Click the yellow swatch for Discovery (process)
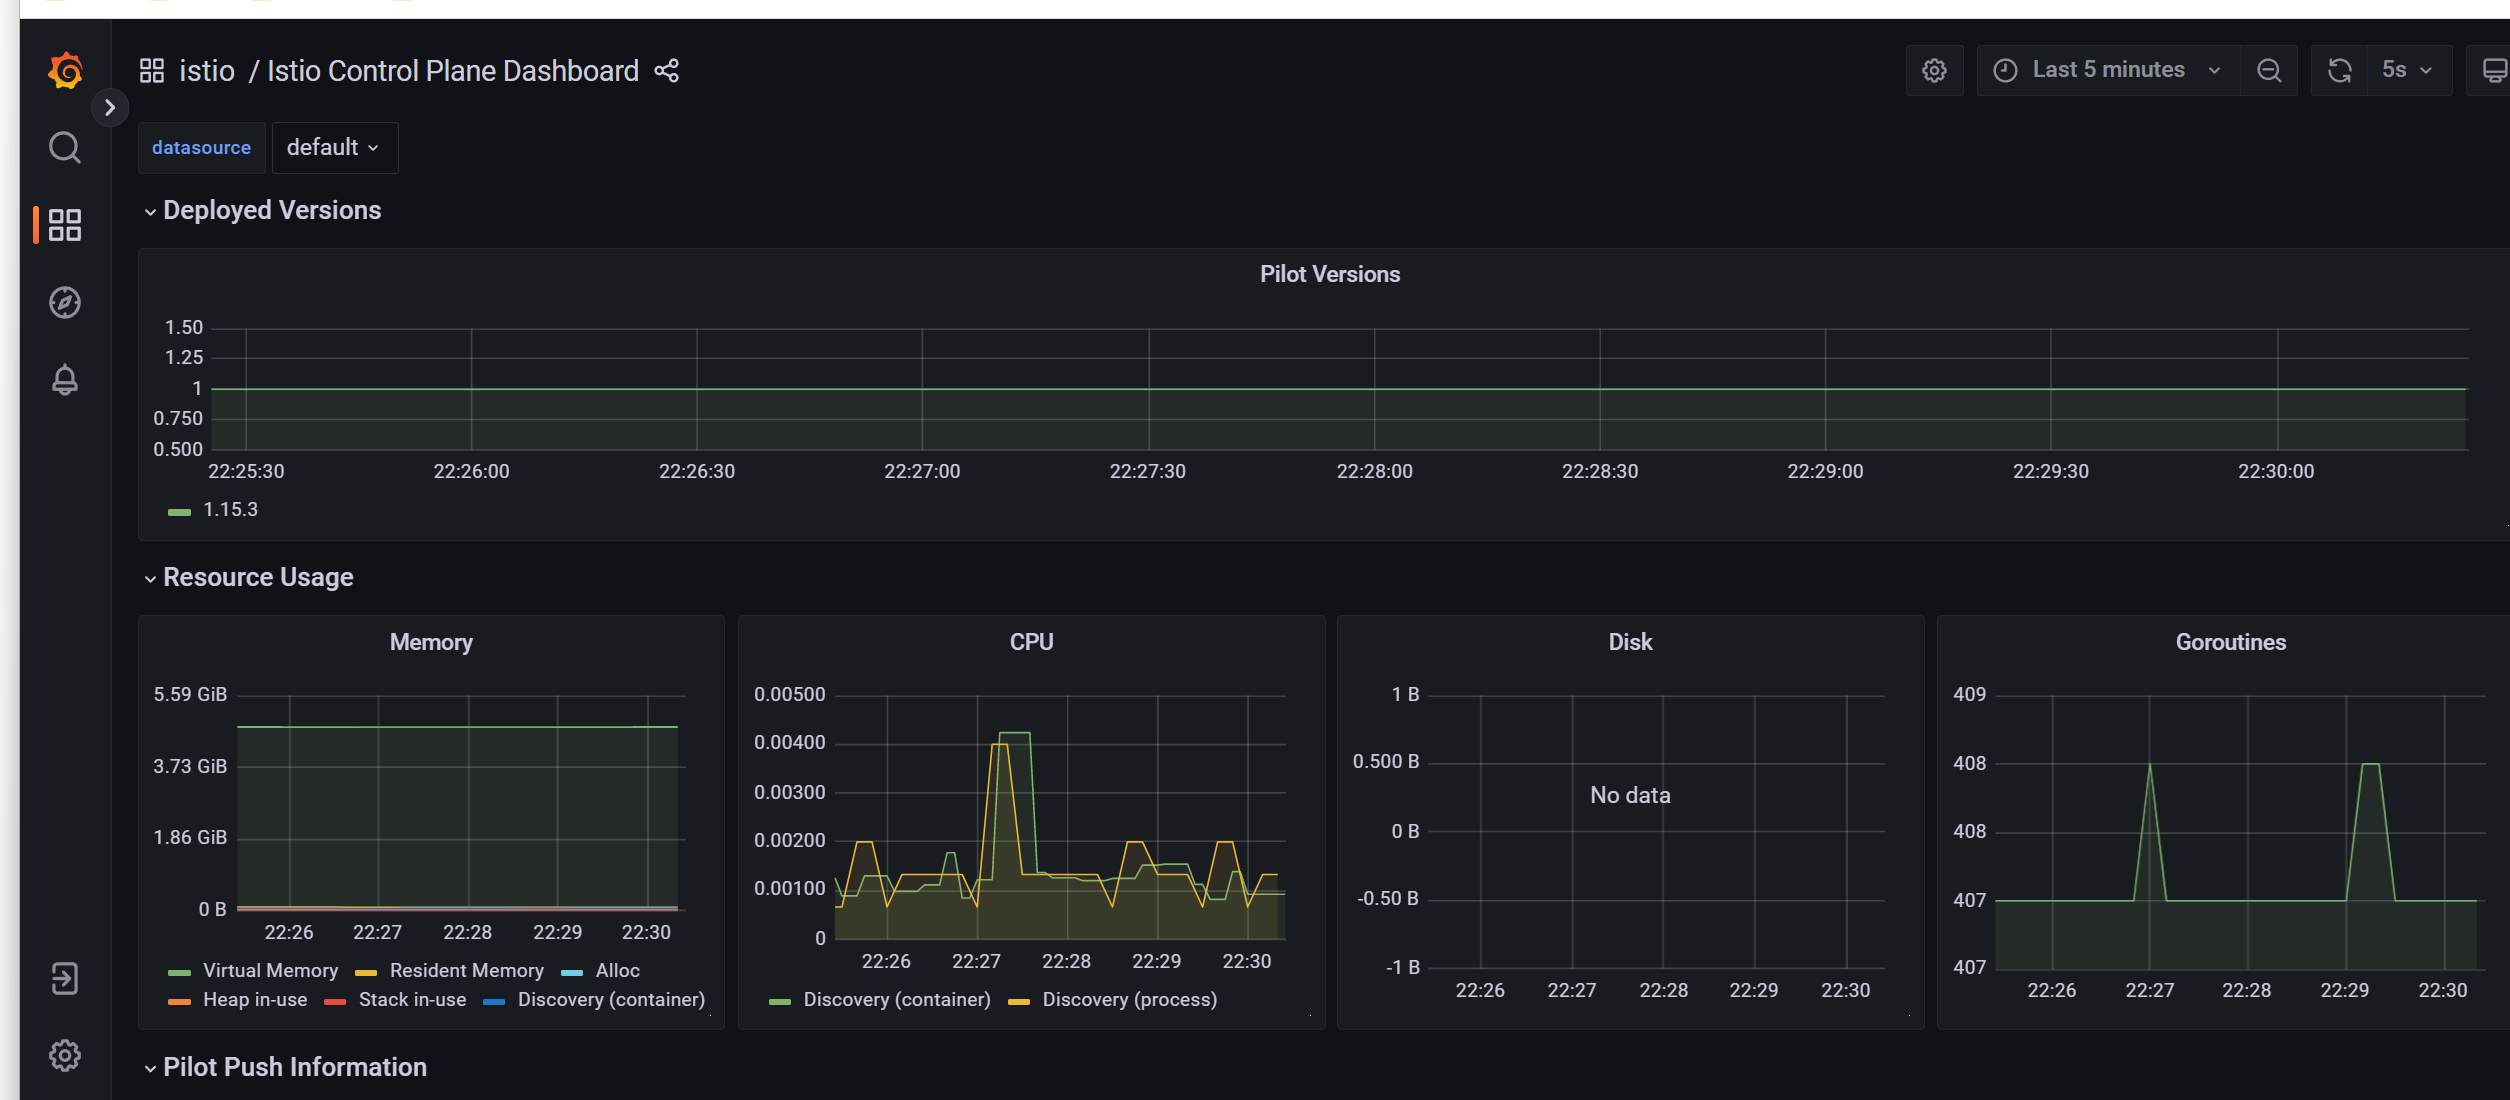The height and width of the screenshot is (1100, 2510). click(x=1019, y=1001)
